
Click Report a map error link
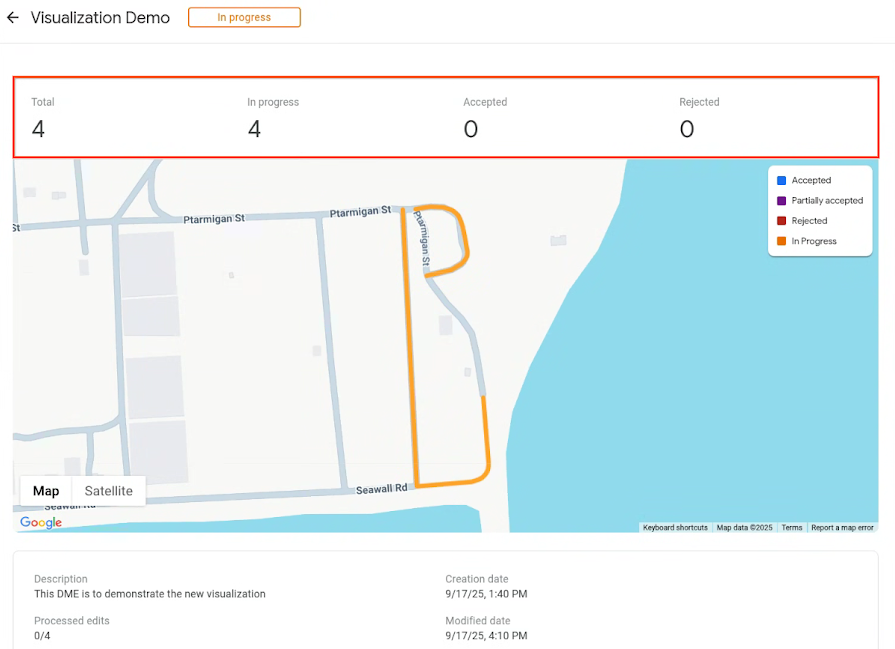[842, 527]
